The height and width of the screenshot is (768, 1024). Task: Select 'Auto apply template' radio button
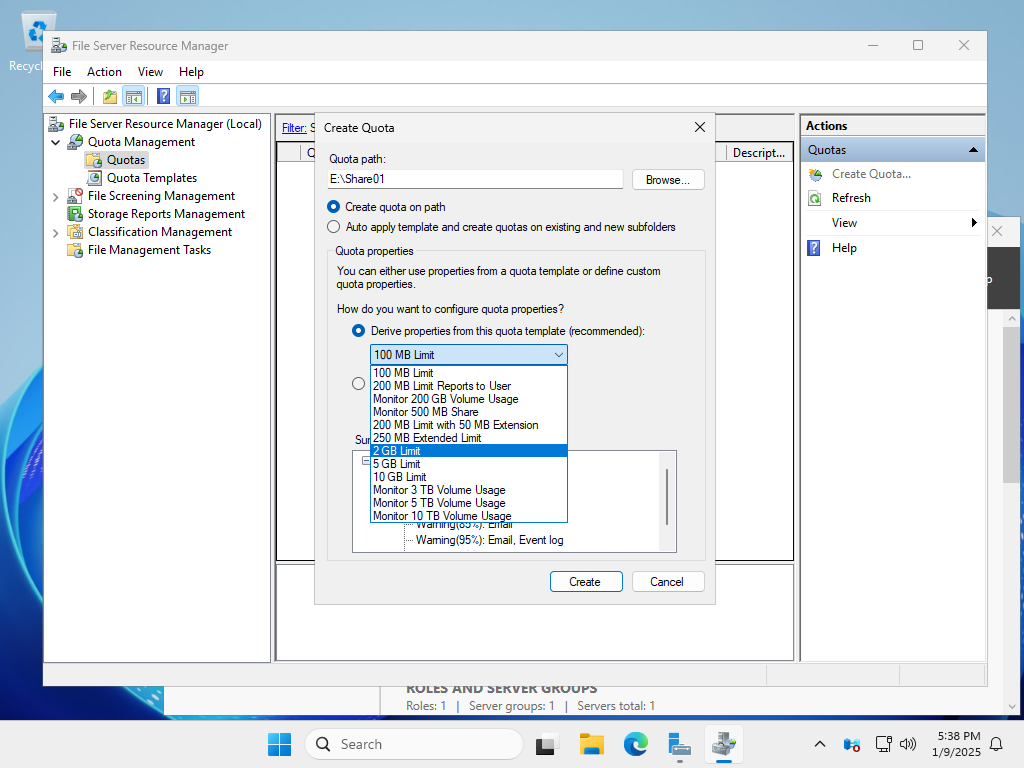click(x=333, y=227)
